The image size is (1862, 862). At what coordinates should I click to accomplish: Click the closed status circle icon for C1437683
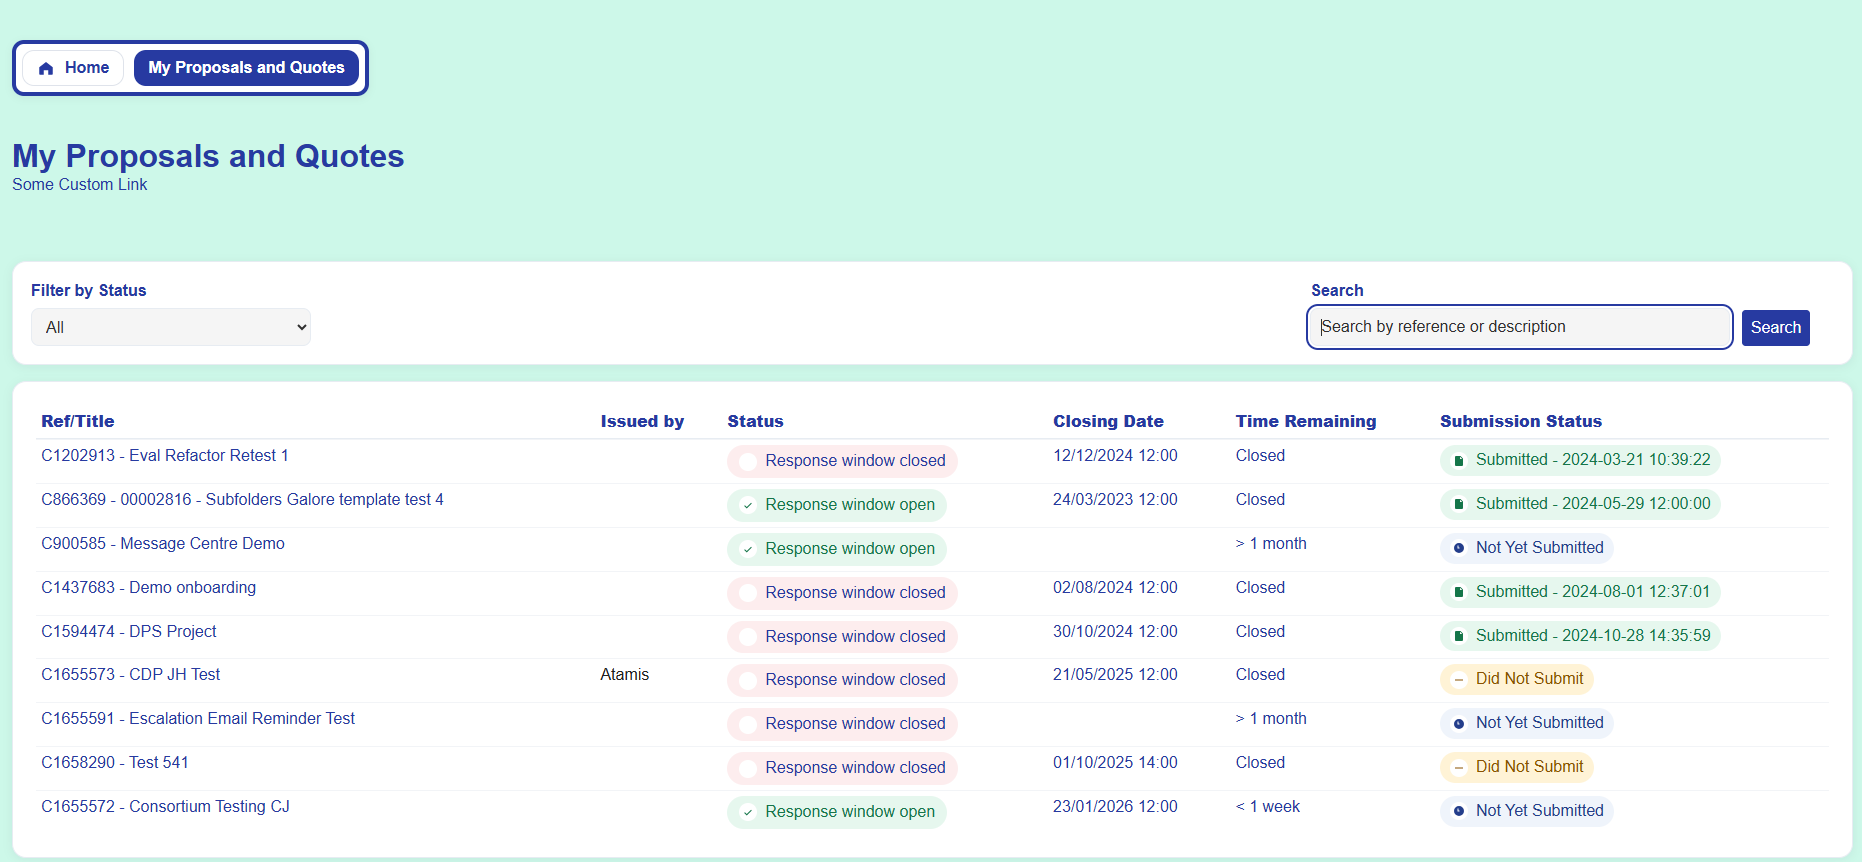748,593
